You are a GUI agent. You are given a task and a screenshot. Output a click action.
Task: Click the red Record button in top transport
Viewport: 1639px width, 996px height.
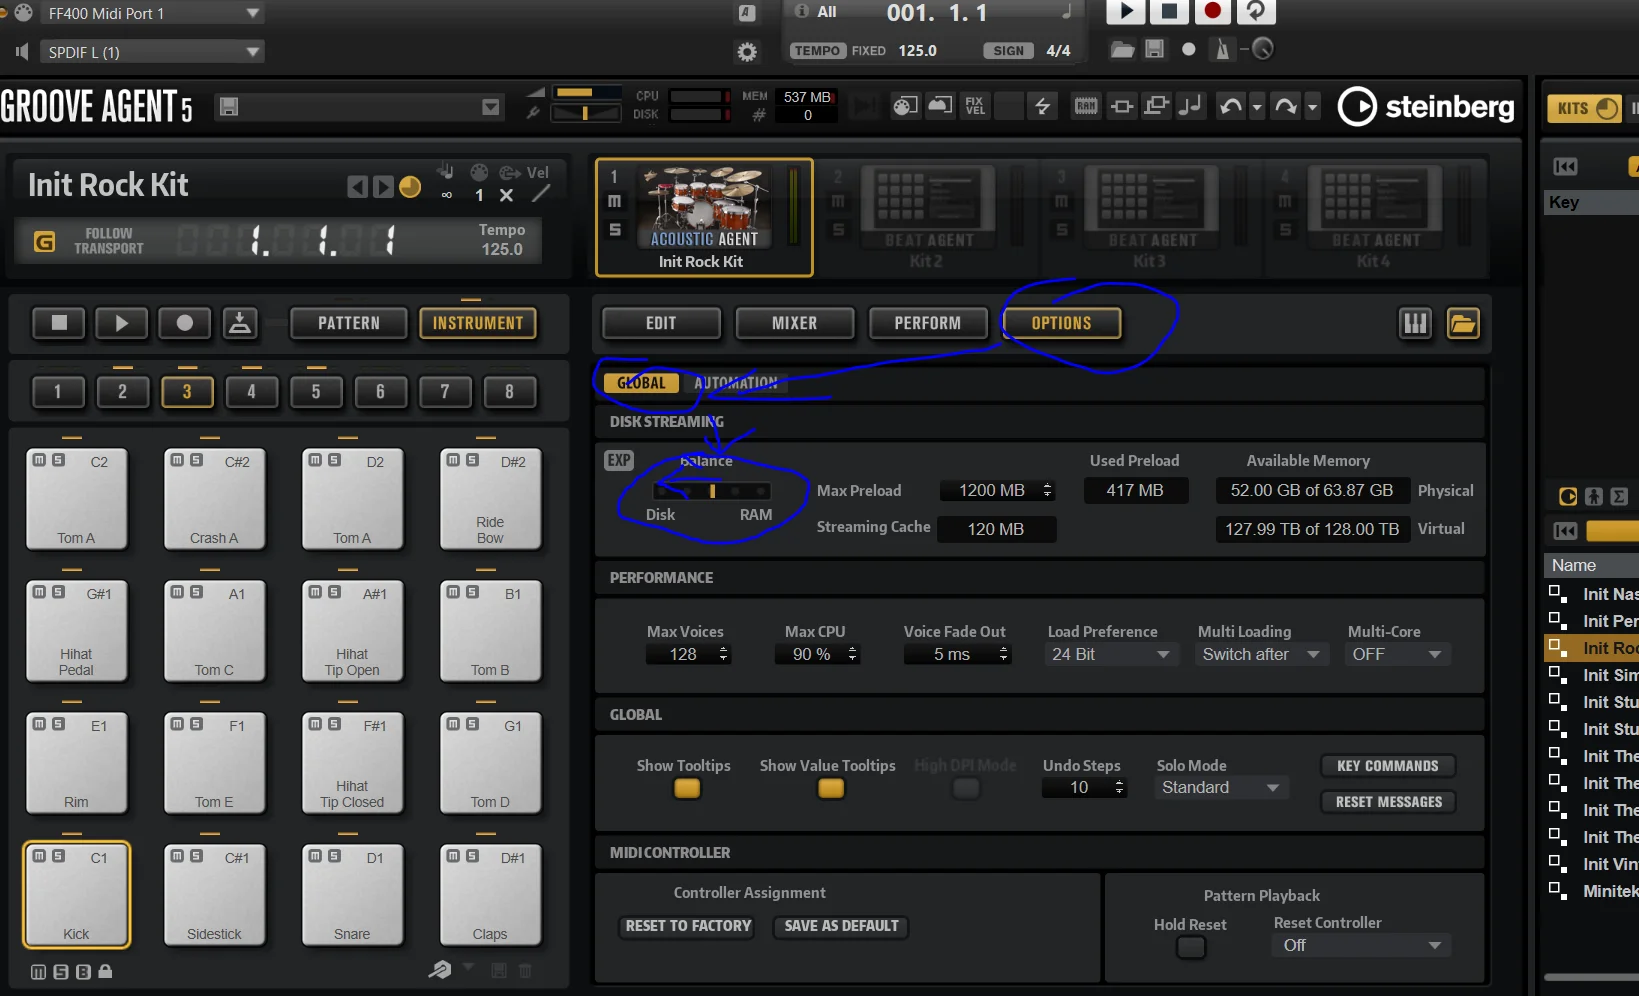[x=1212, y=11]
